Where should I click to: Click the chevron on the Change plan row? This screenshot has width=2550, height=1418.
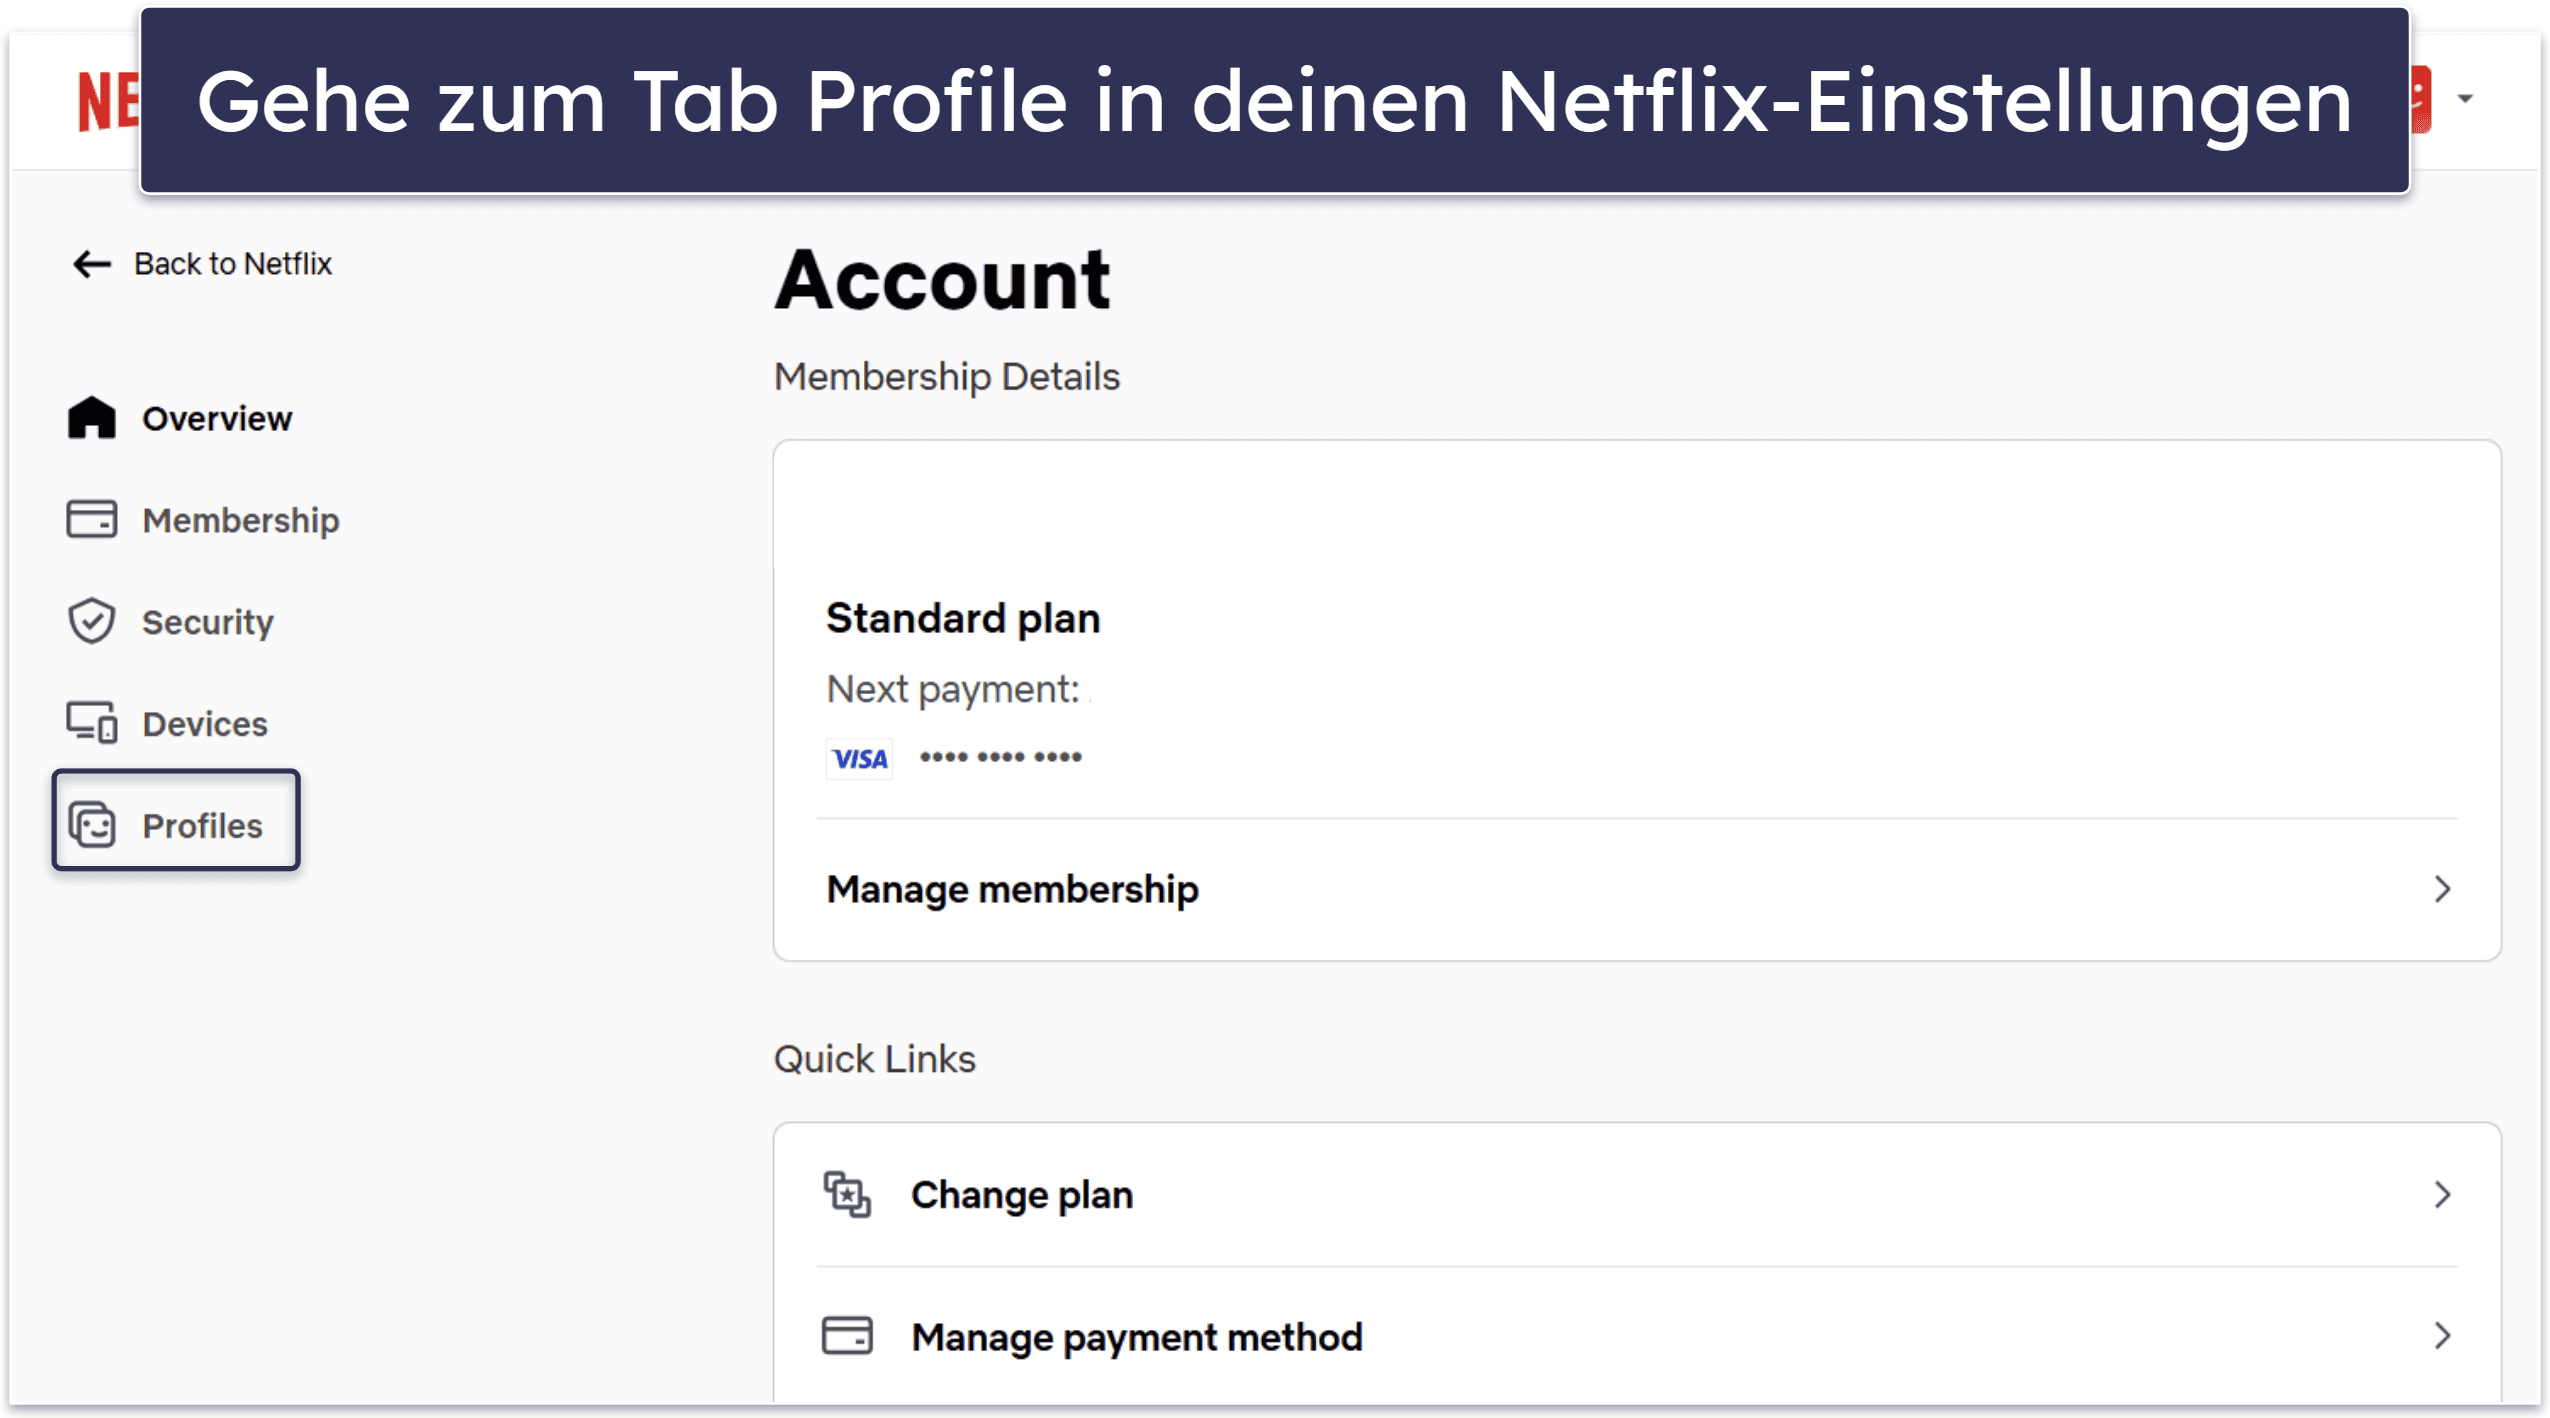[x=2442, y=1195]
